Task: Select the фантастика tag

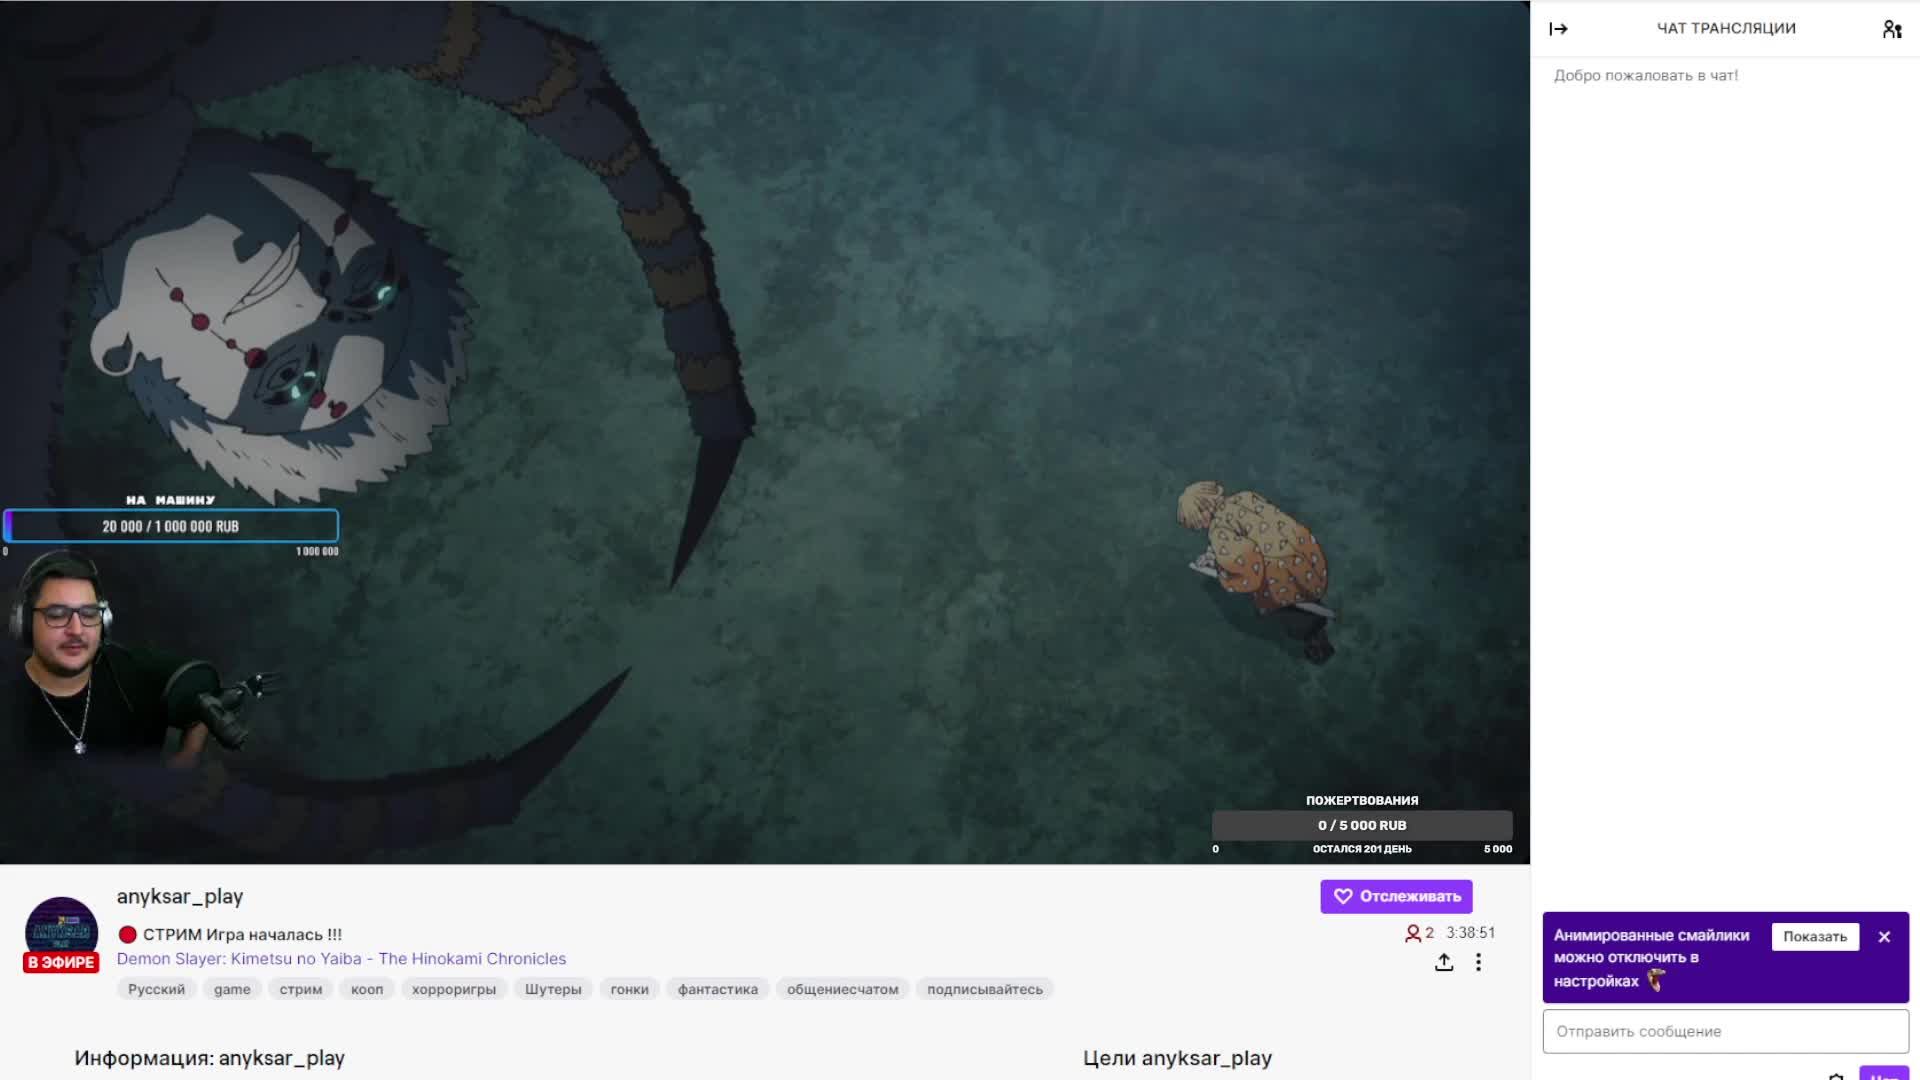Action: [717, 989]
